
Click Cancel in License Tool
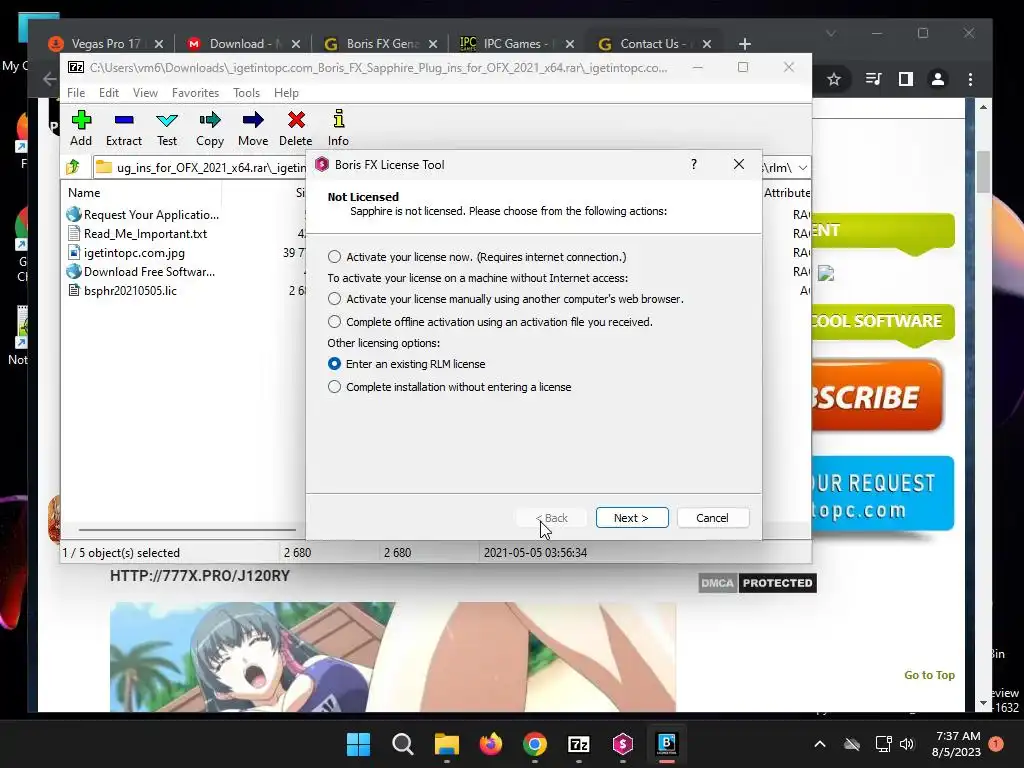(x=712, y=518)
